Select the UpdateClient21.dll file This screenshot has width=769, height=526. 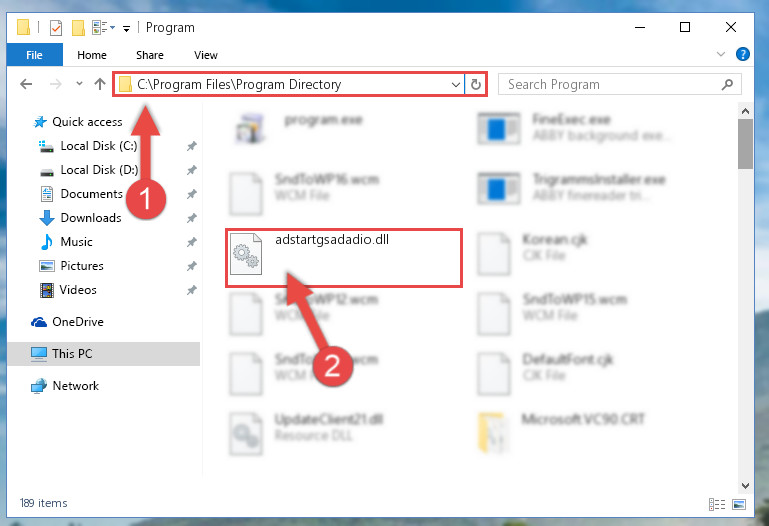(x=329, y=420)
